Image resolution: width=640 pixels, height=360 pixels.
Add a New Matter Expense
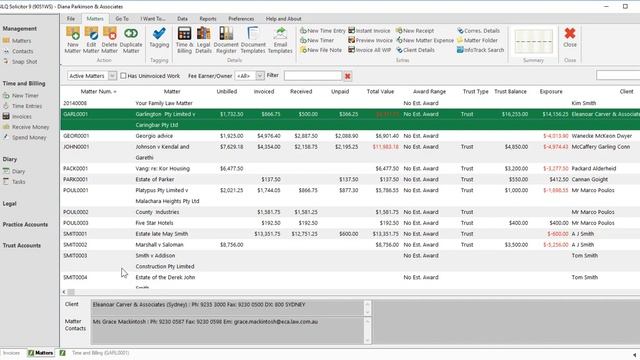tap(425, 40)
